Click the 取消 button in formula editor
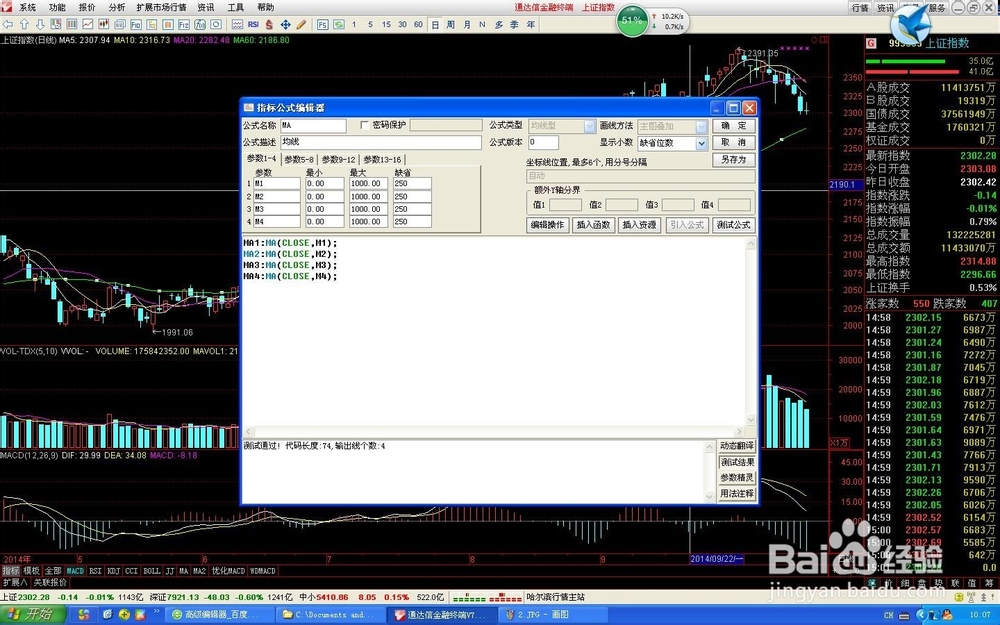This screenshot has height=625, width=1000. tap(733, 142)
